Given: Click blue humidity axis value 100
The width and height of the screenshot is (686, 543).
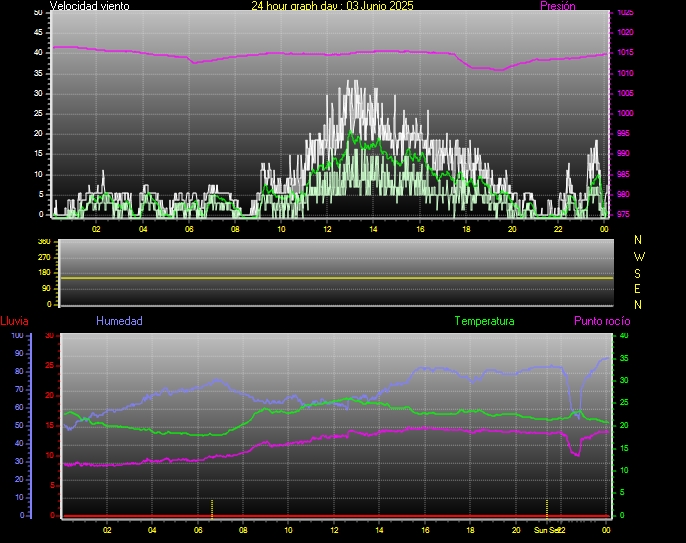Looking at the screenshot, I should coord(18,336).
